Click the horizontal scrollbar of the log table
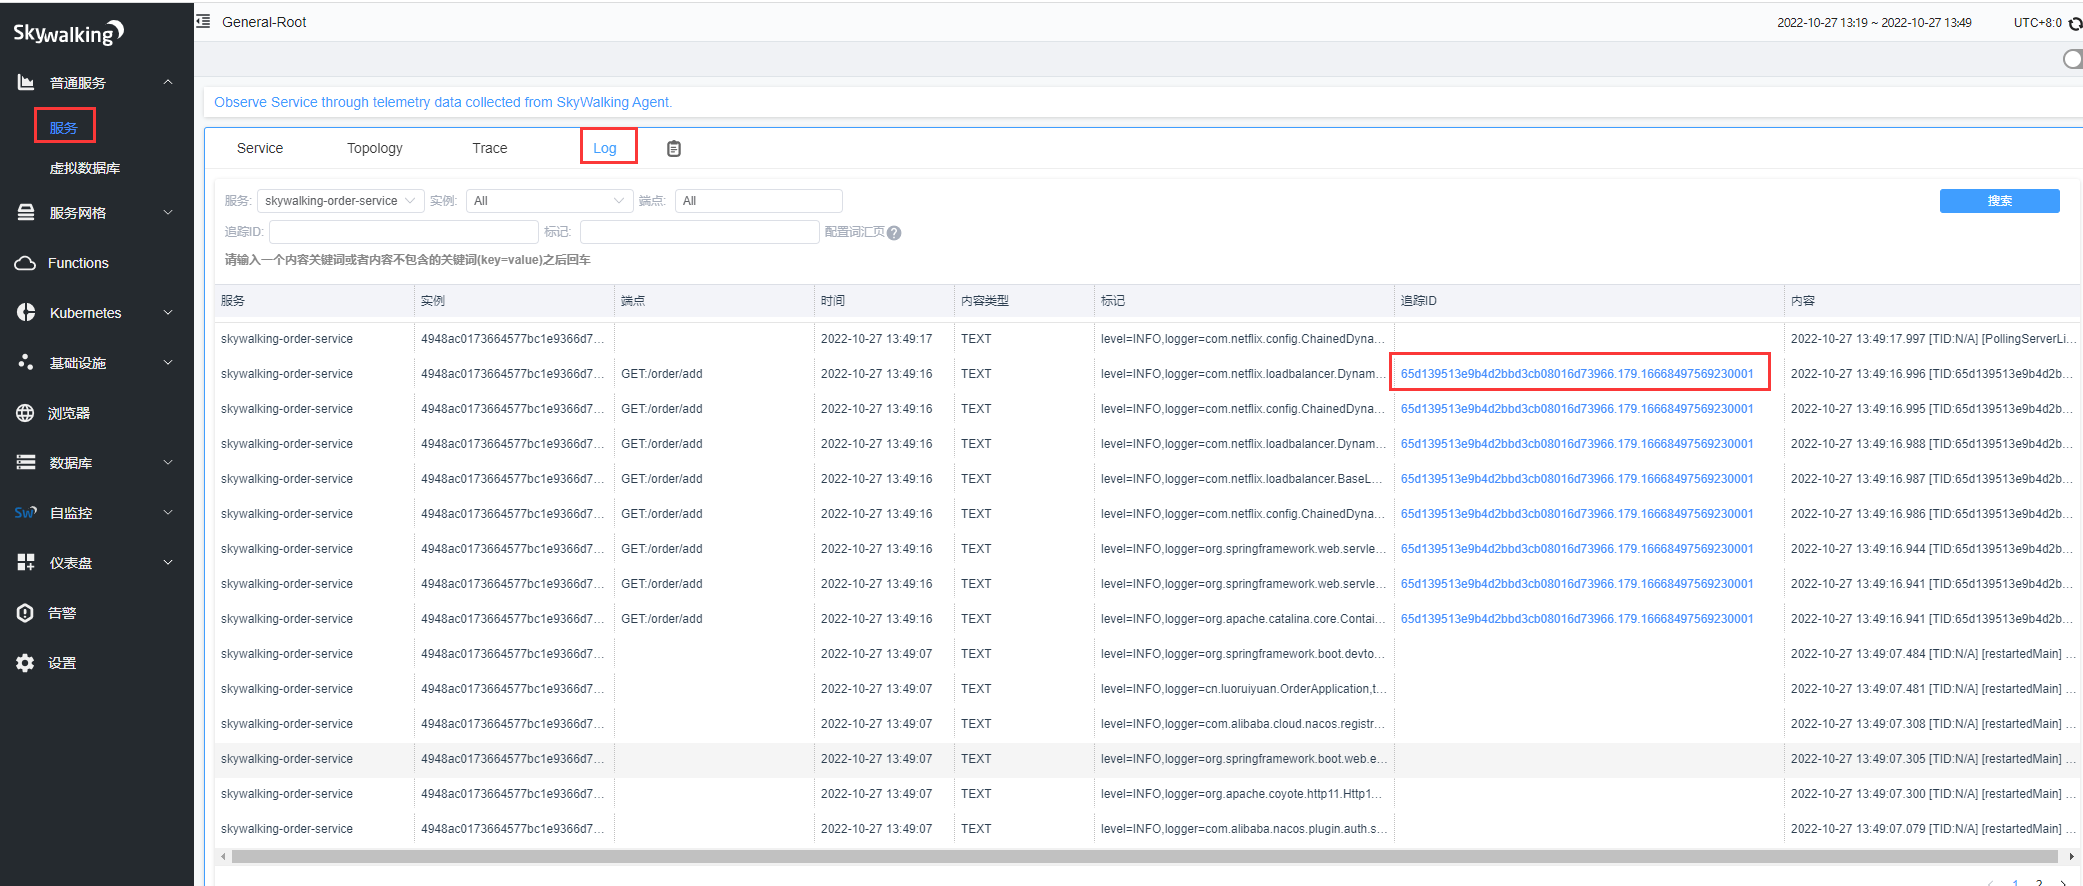The width and height of the screenshot is (2083, 886). [x=1146, y=856]
